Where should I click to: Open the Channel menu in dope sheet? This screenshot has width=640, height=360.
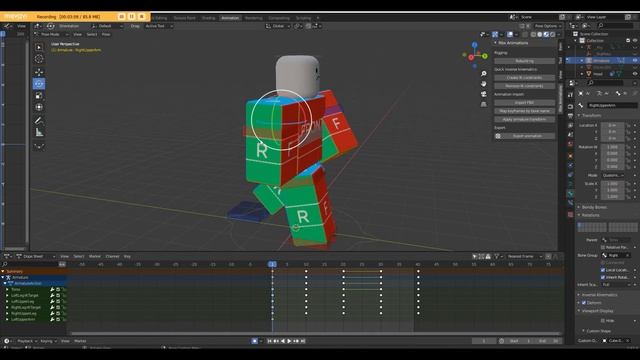(112, 256)
